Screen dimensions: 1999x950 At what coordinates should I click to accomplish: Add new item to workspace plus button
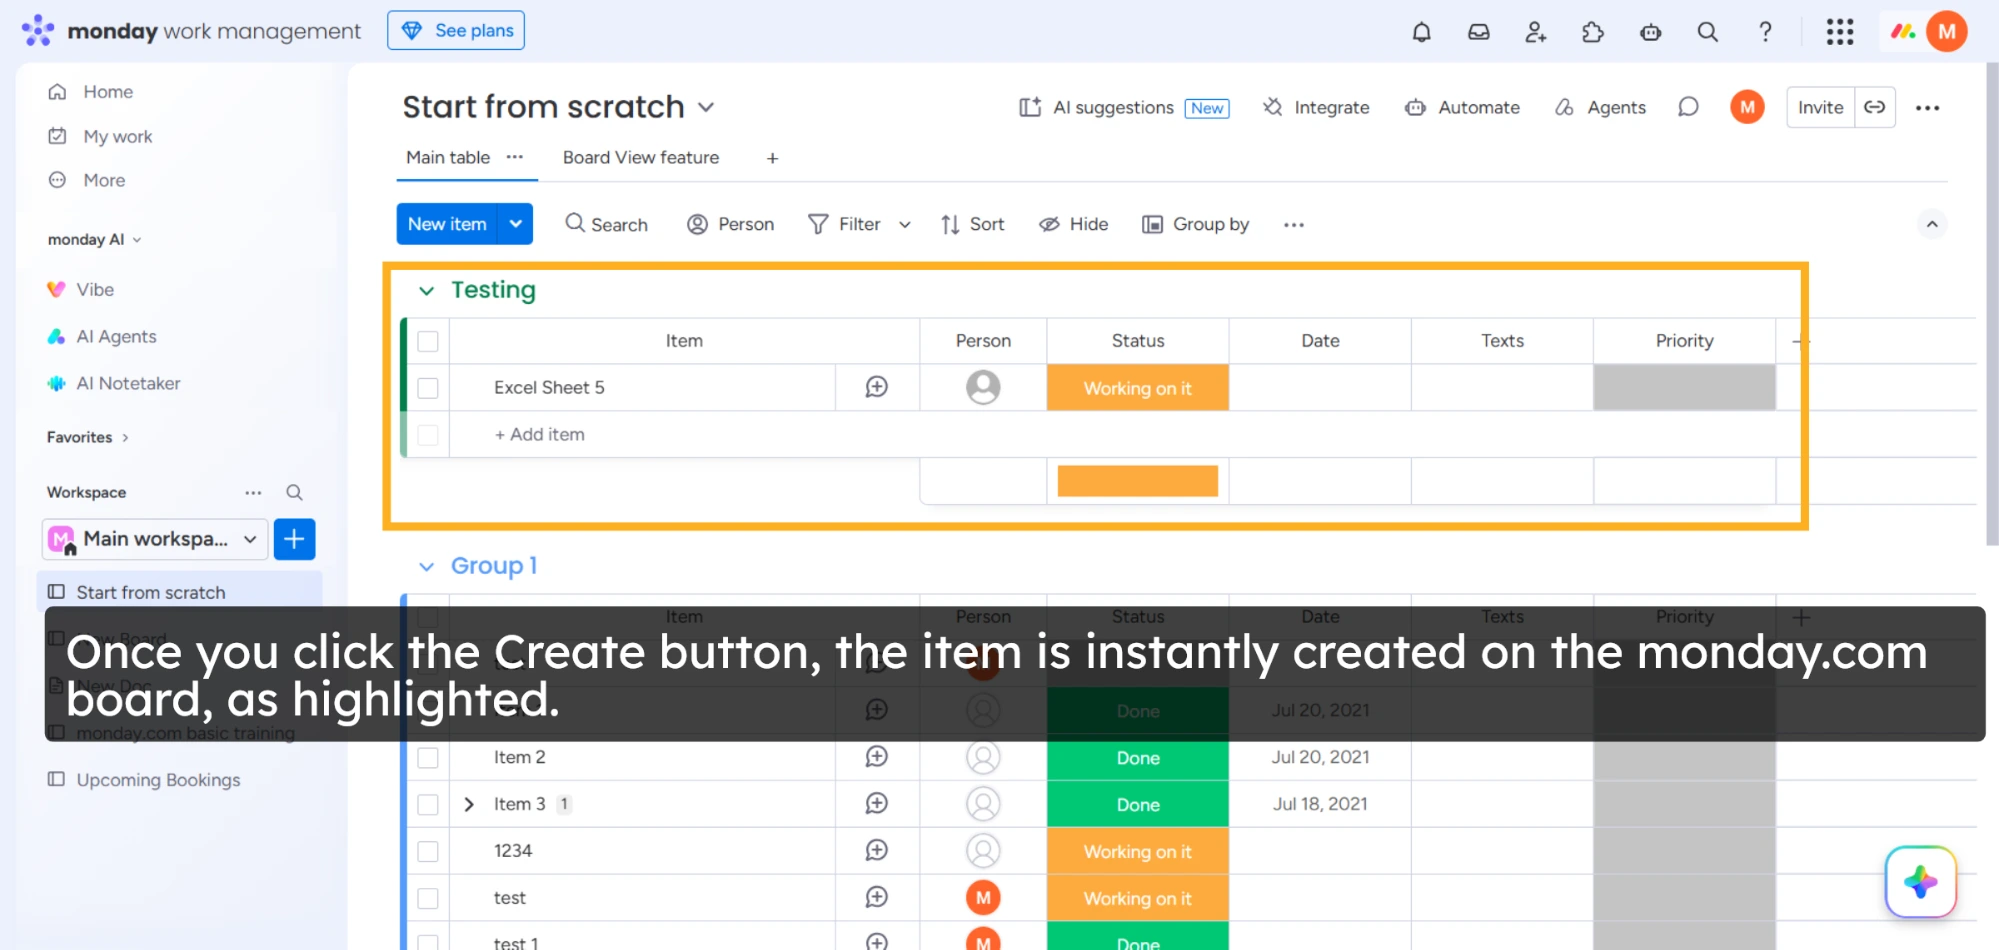tap(294, 539)
